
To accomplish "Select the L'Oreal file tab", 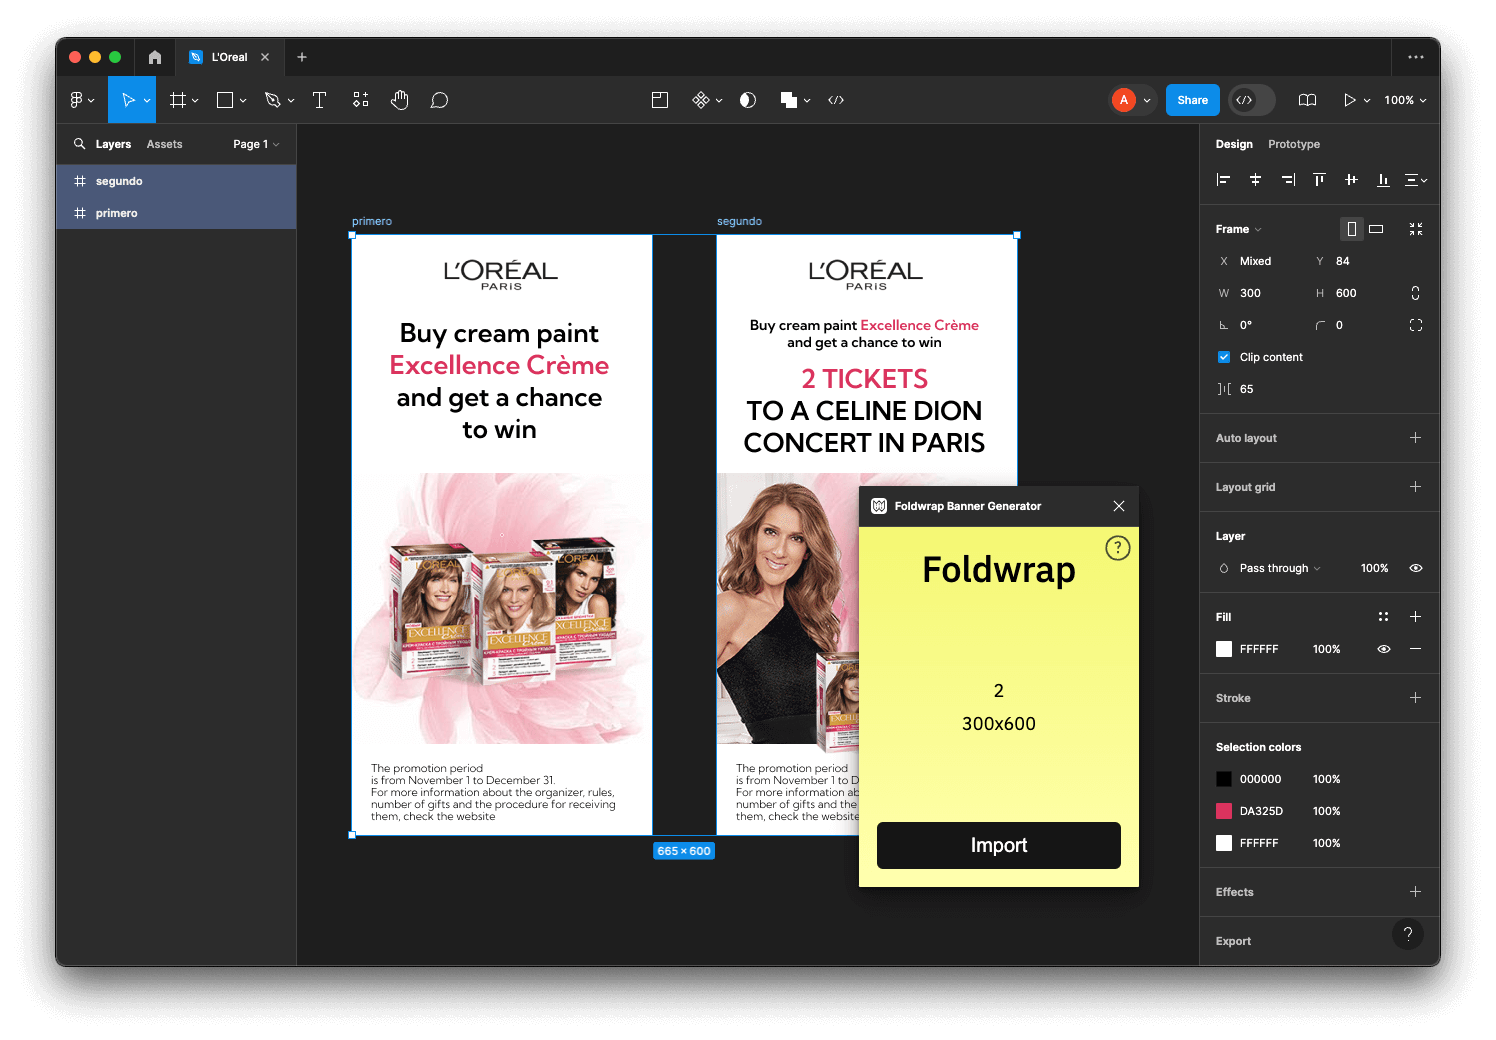I will pyautogui.click(x=229, y=57).
